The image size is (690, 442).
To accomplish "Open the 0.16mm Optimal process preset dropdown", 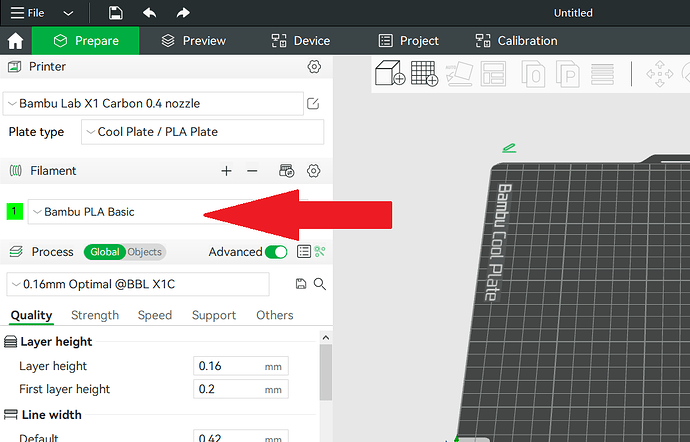I will click(138, 284).
